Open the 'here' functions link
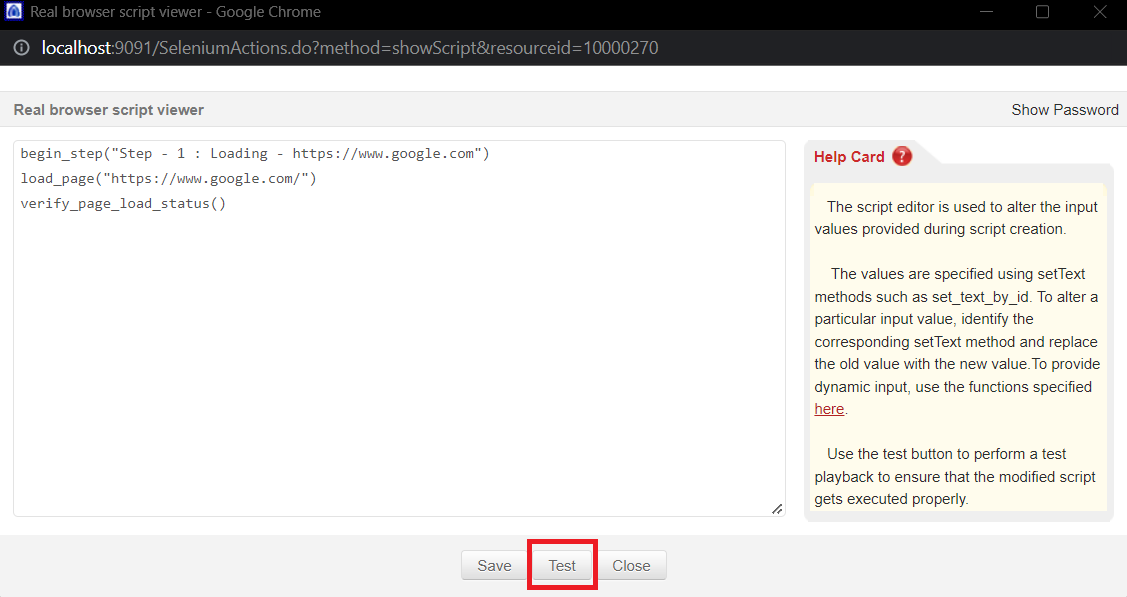Screen dimensions: 1127x597 [829, 409]
